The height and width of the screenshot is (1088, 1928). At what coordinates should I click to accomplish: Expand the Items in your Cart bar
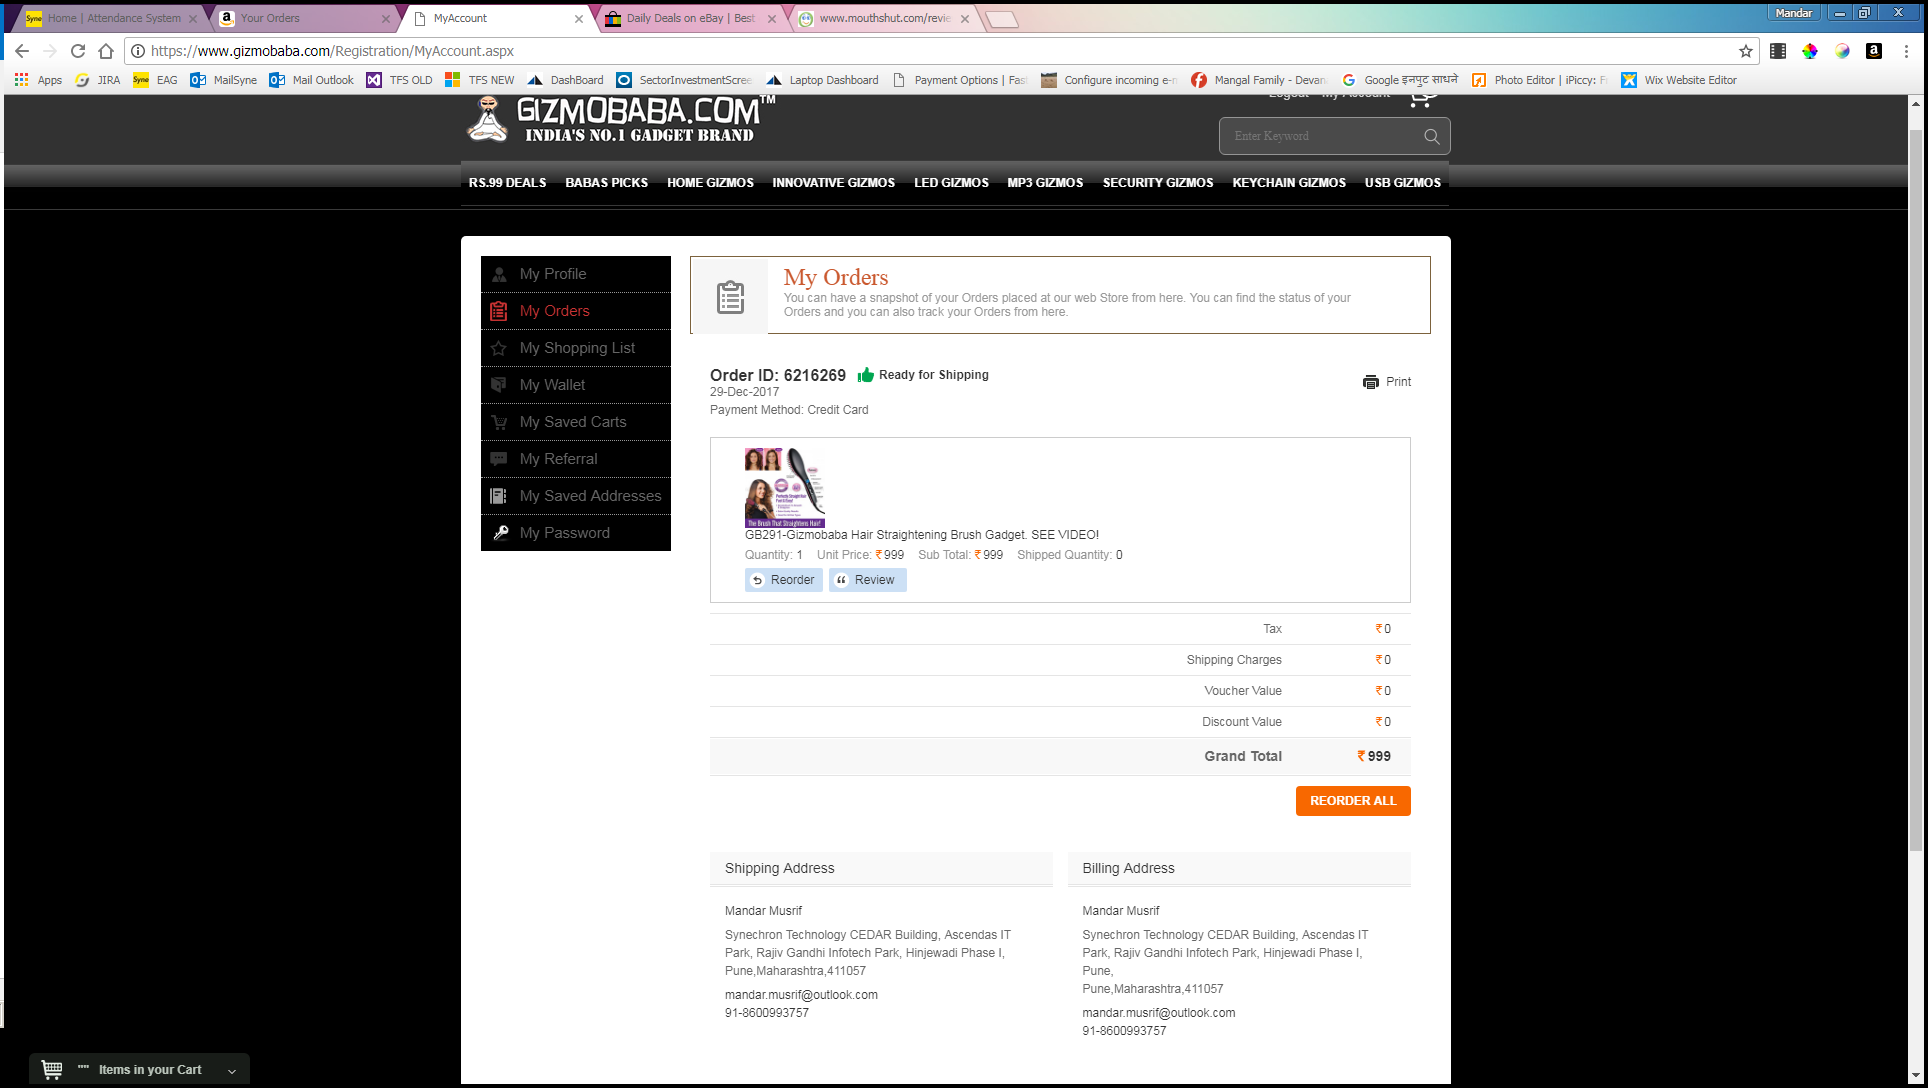[232, 1070]
